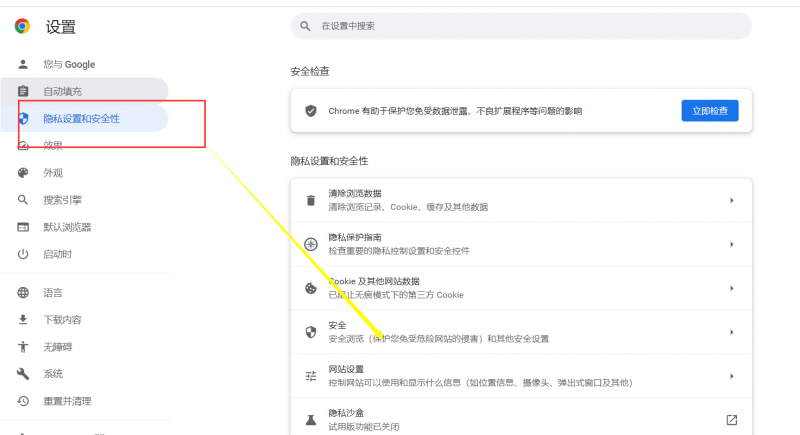
Task: Open 下载内容 in the sidebar
Action: coord(62,320)
